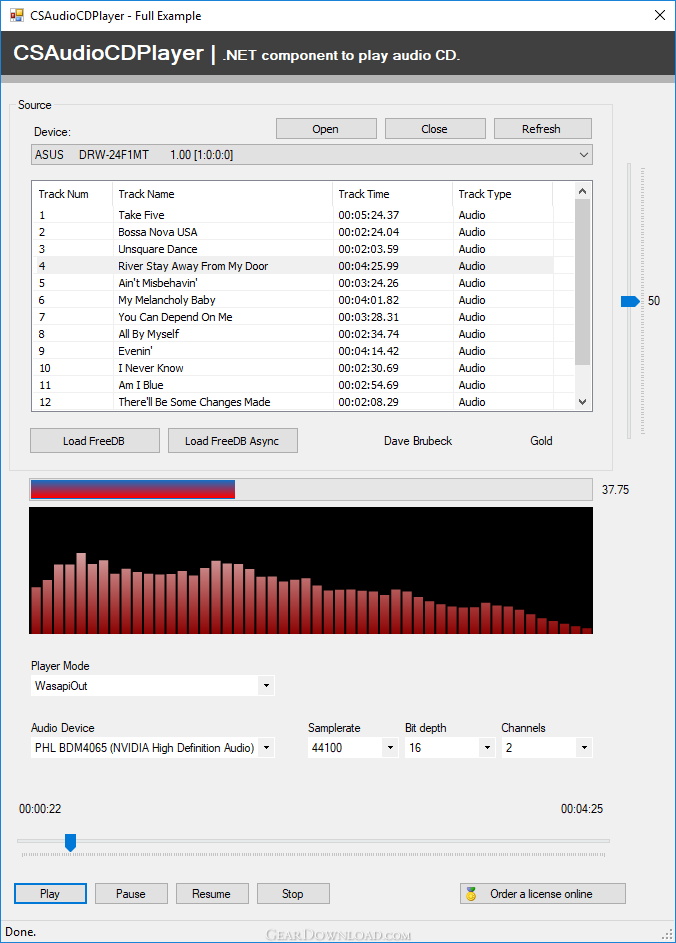Click Load FreeDB Async button

click(x=232, y=441)
